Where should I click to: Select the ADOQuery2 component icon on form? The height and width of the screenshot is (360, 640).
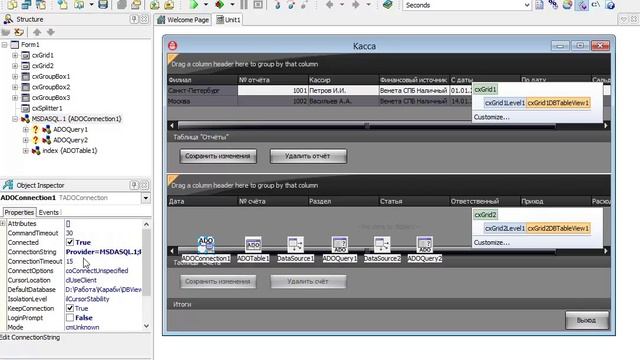point(424,244)
